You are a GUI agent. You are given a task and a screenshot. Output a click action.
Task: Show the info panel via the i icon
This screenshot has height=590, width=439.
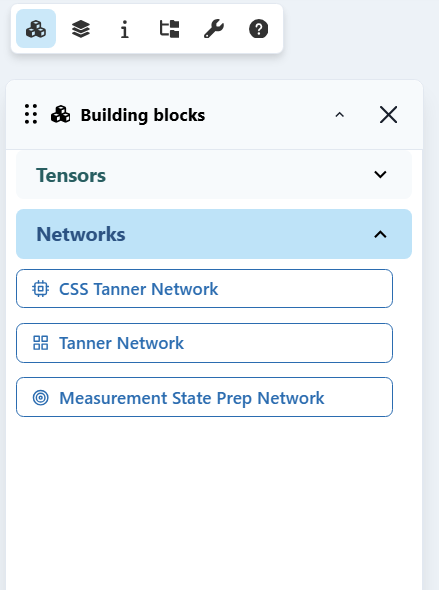coord(125,29)
